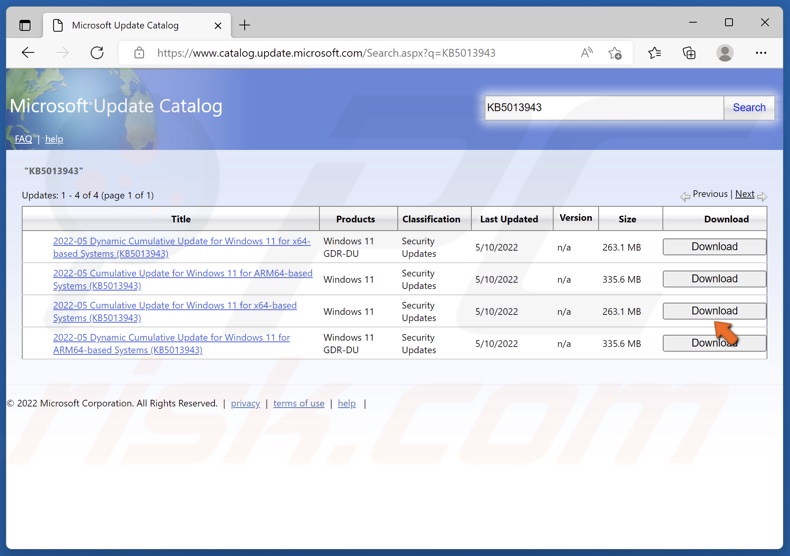Download the ARM64 Cumulative Update 335.6 MB
The width and height of the screenshot is (790, 556).
(714, 279)
